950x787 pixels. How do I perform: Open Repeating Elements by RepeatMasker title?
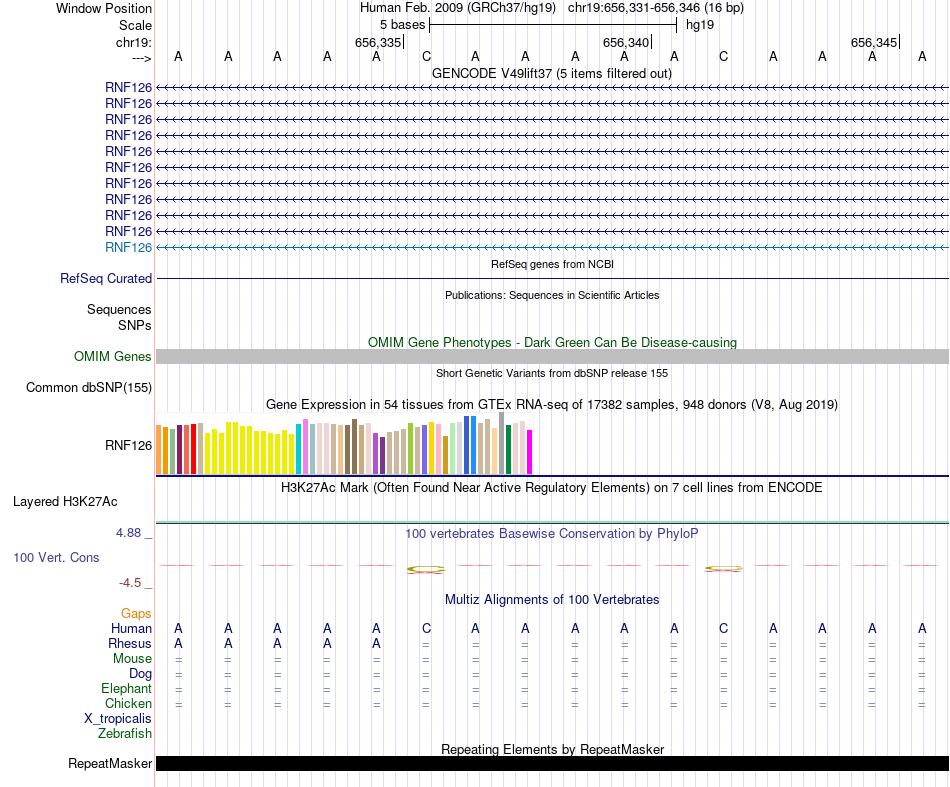point(552,749)
